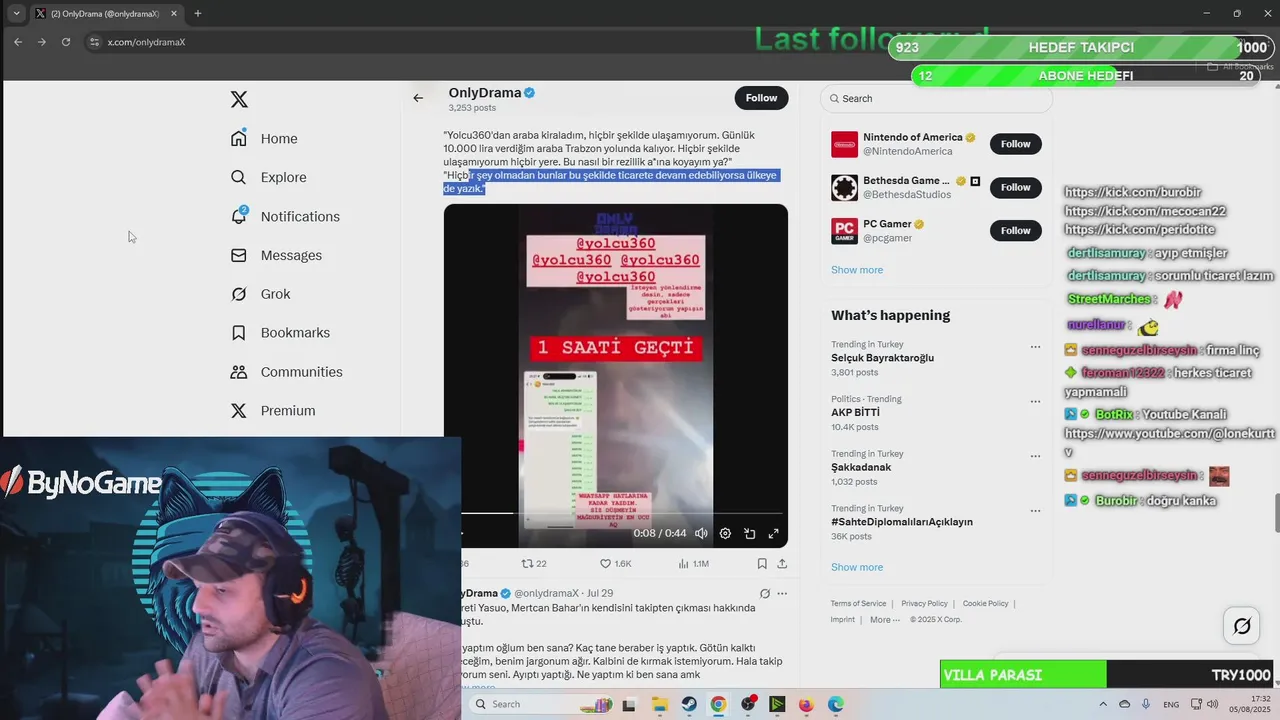
Task: Click the X logo in sidebar
Action: tap(239, 99)
